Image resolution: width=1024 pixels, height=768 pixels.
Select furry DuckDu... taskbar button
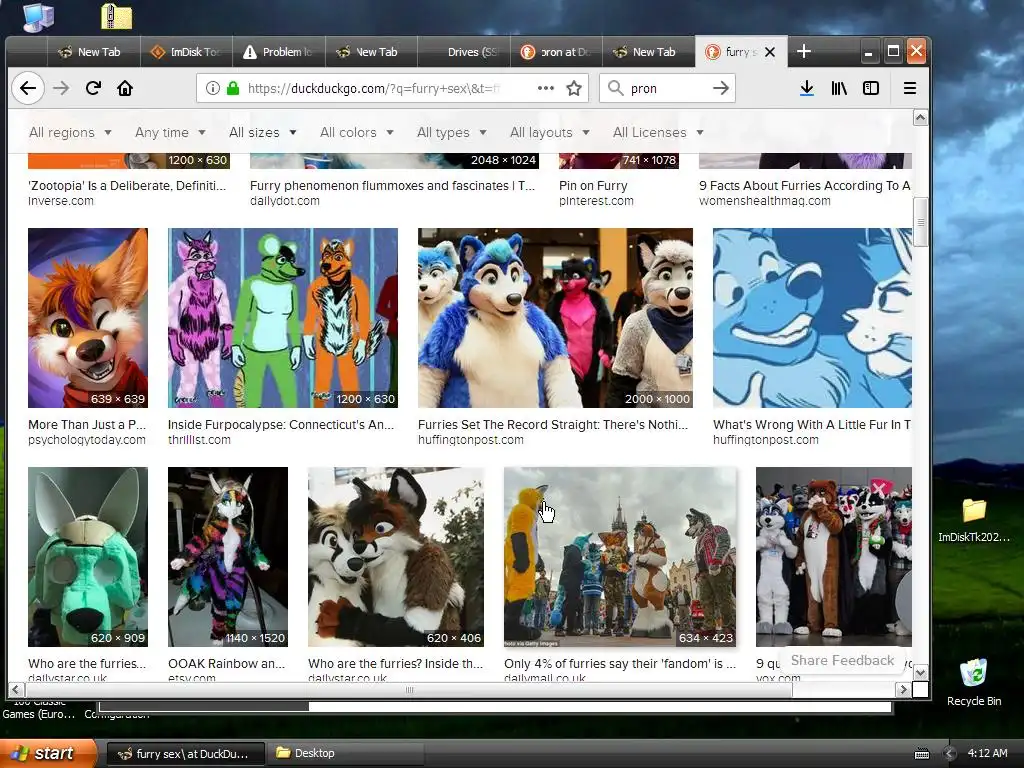[x=185, y=754]
